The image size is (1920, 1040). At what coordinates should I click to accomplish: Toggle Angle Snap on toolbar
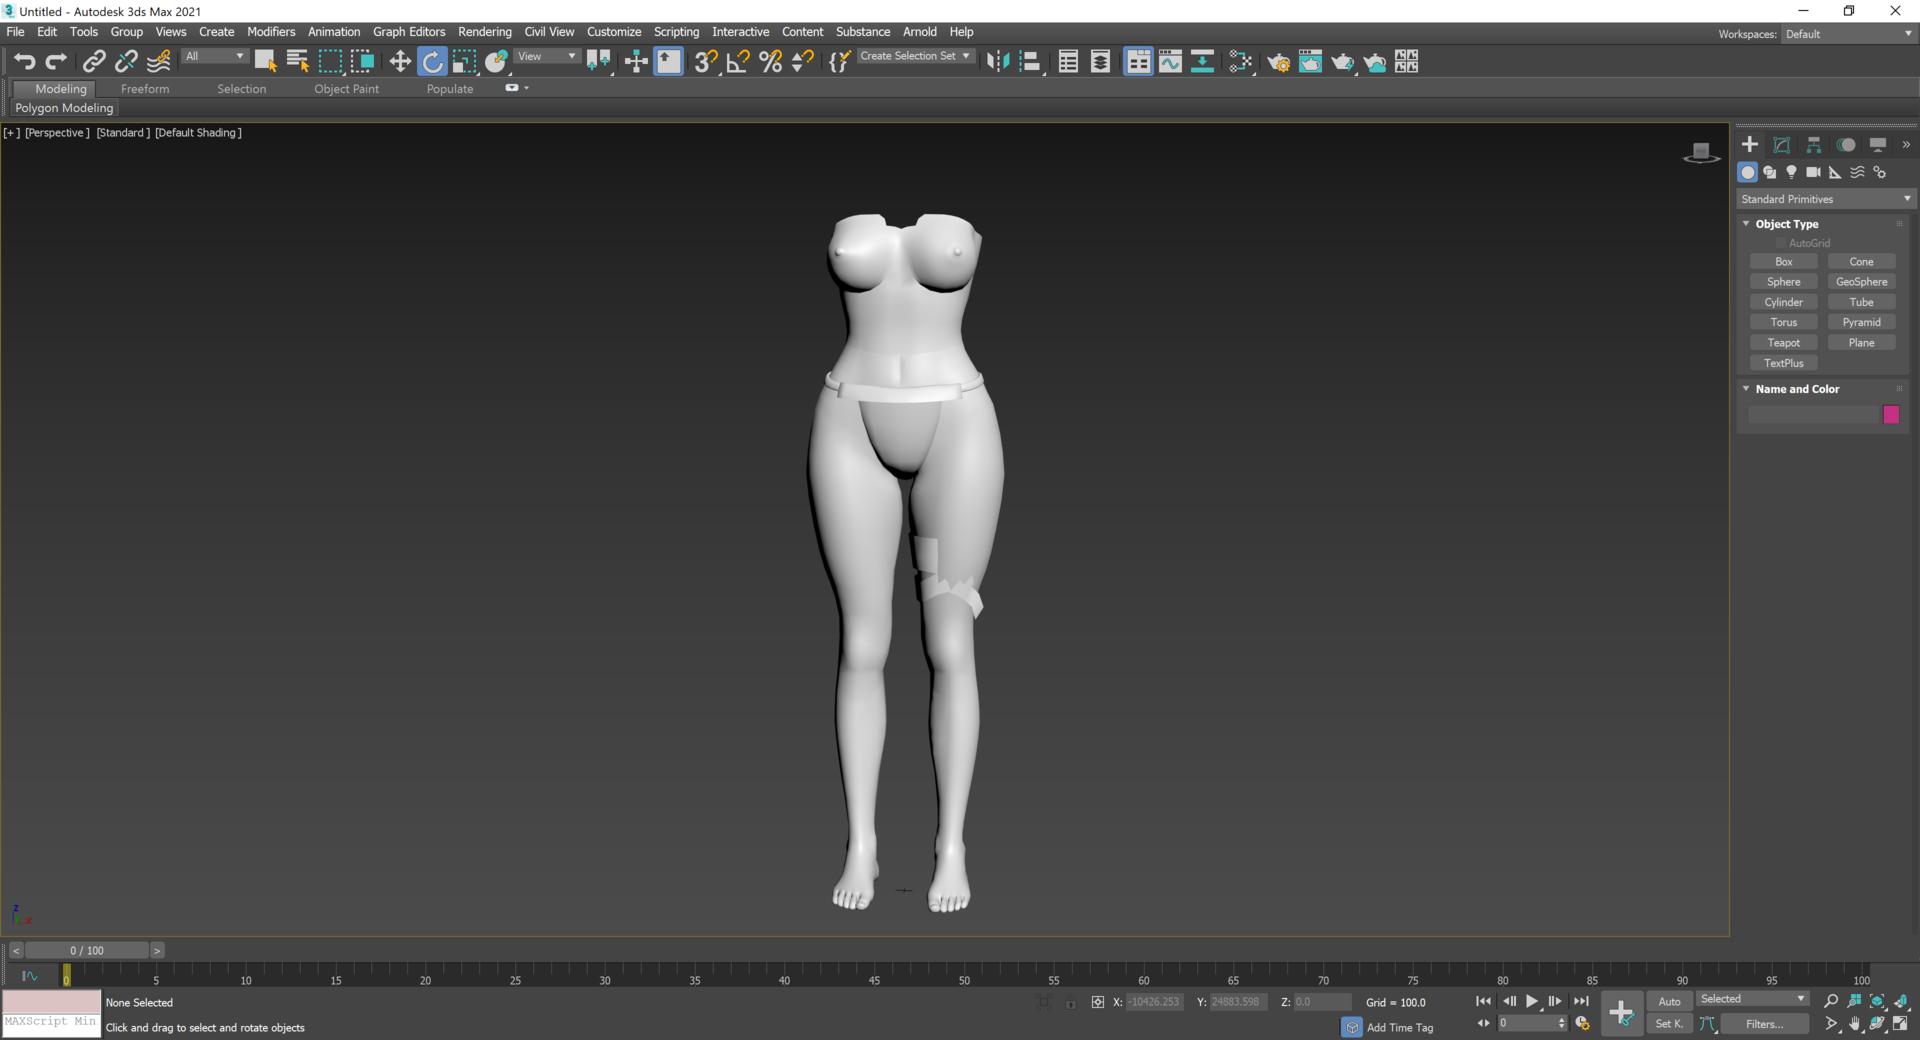pyautogui.click(x=738, y=62)
